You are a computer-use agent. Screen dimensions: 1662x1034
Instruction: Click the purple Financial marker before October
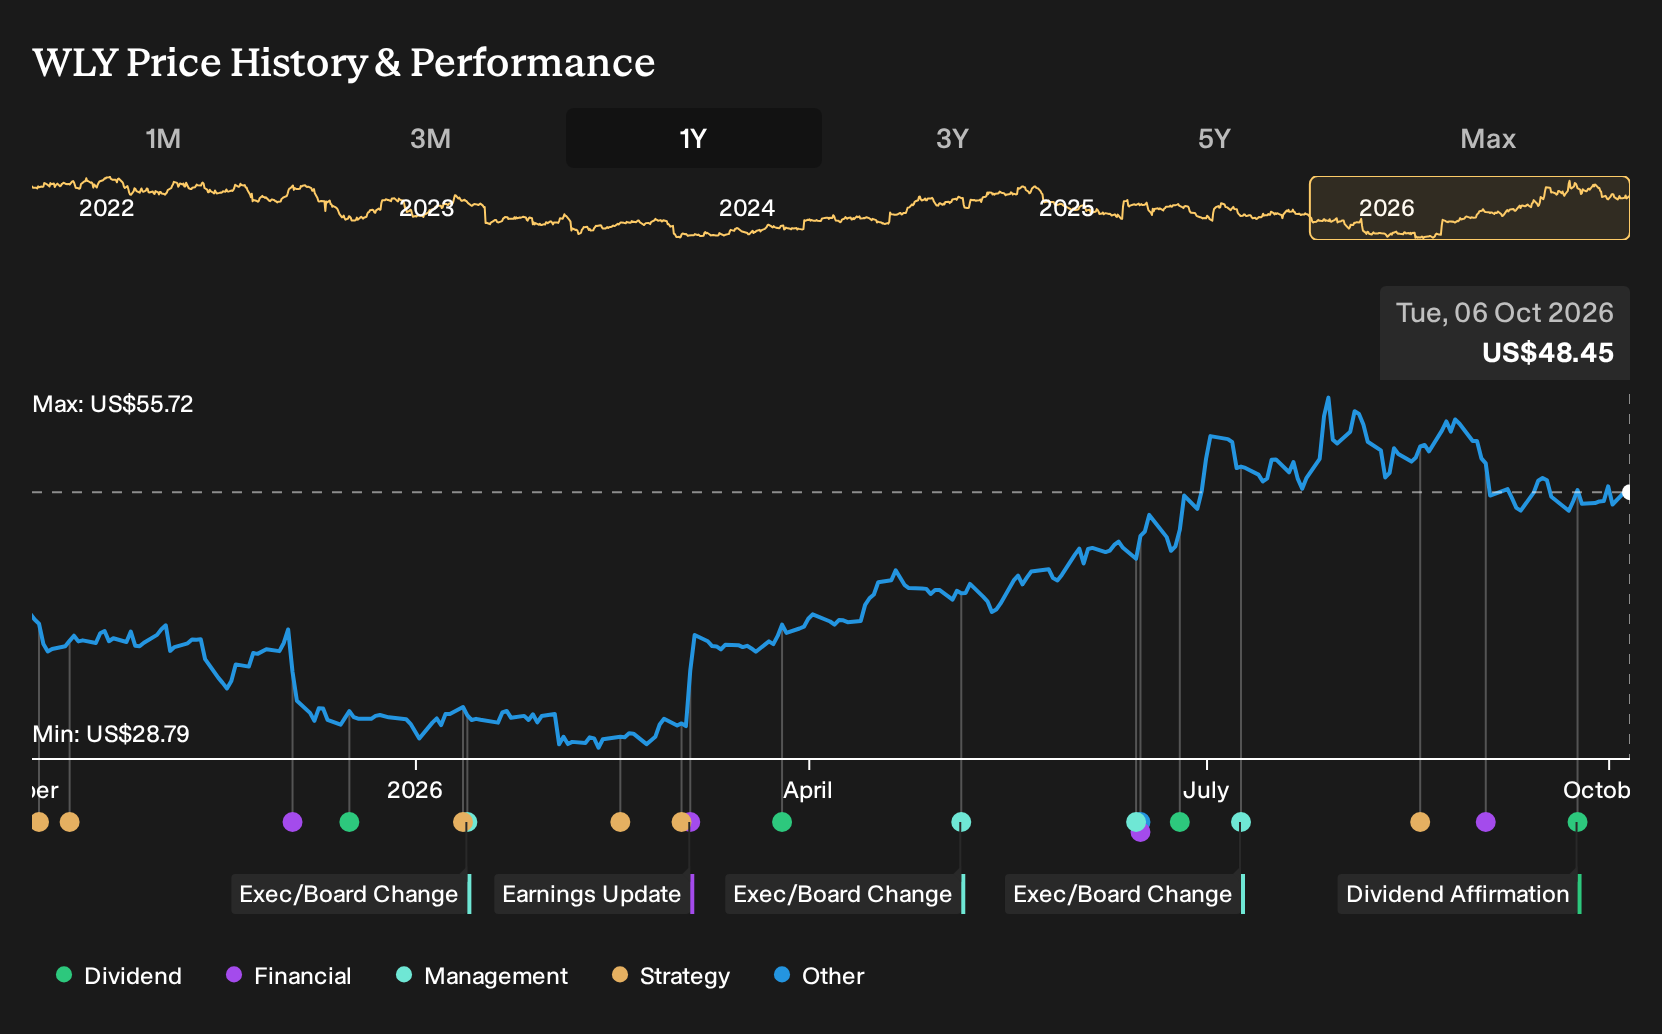click(1485, 822)
